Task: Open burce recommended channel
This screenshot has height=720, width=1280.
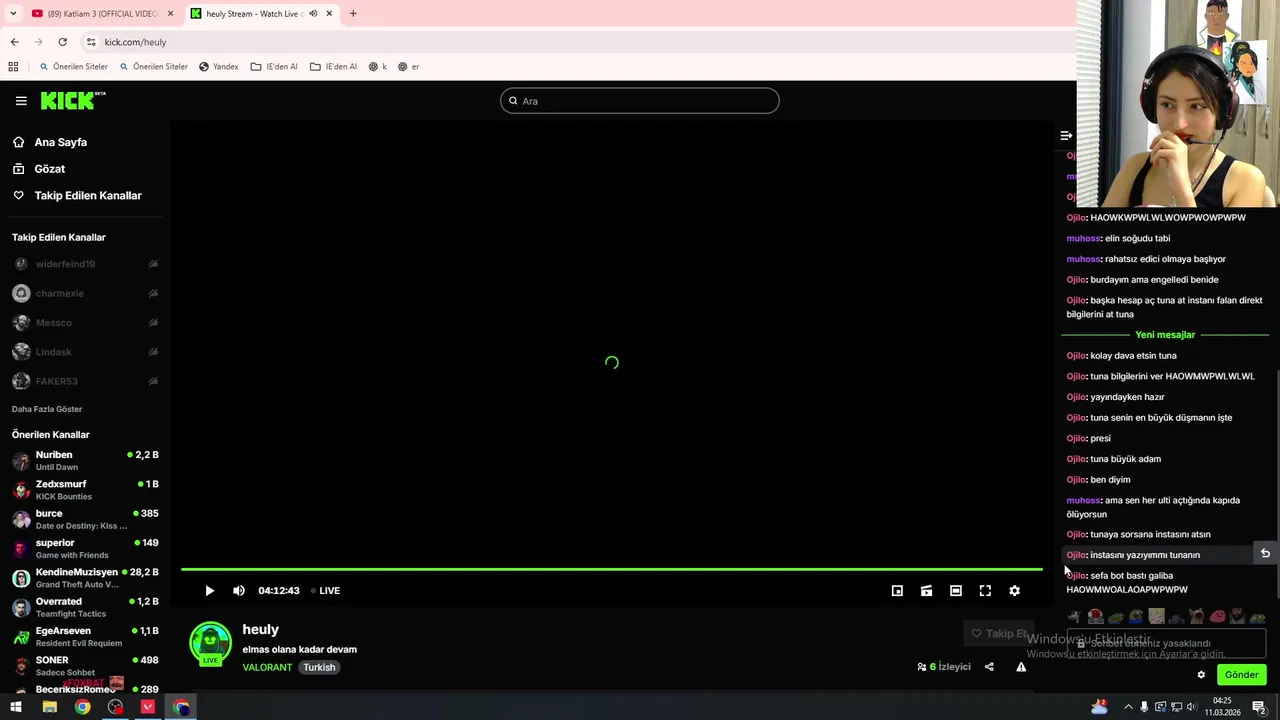Action: tap(85, 519)
